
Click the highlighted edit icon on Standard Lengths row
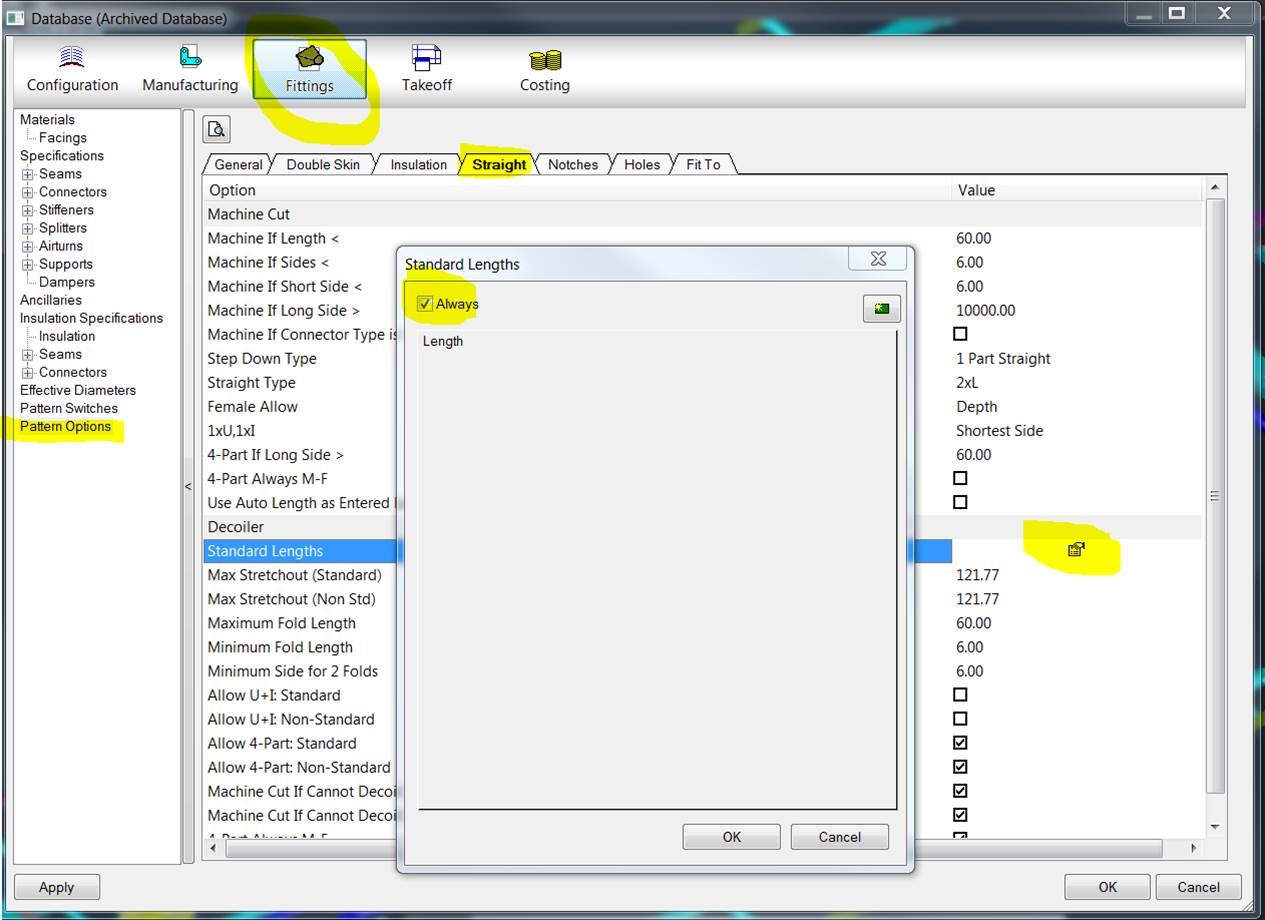1074,549
